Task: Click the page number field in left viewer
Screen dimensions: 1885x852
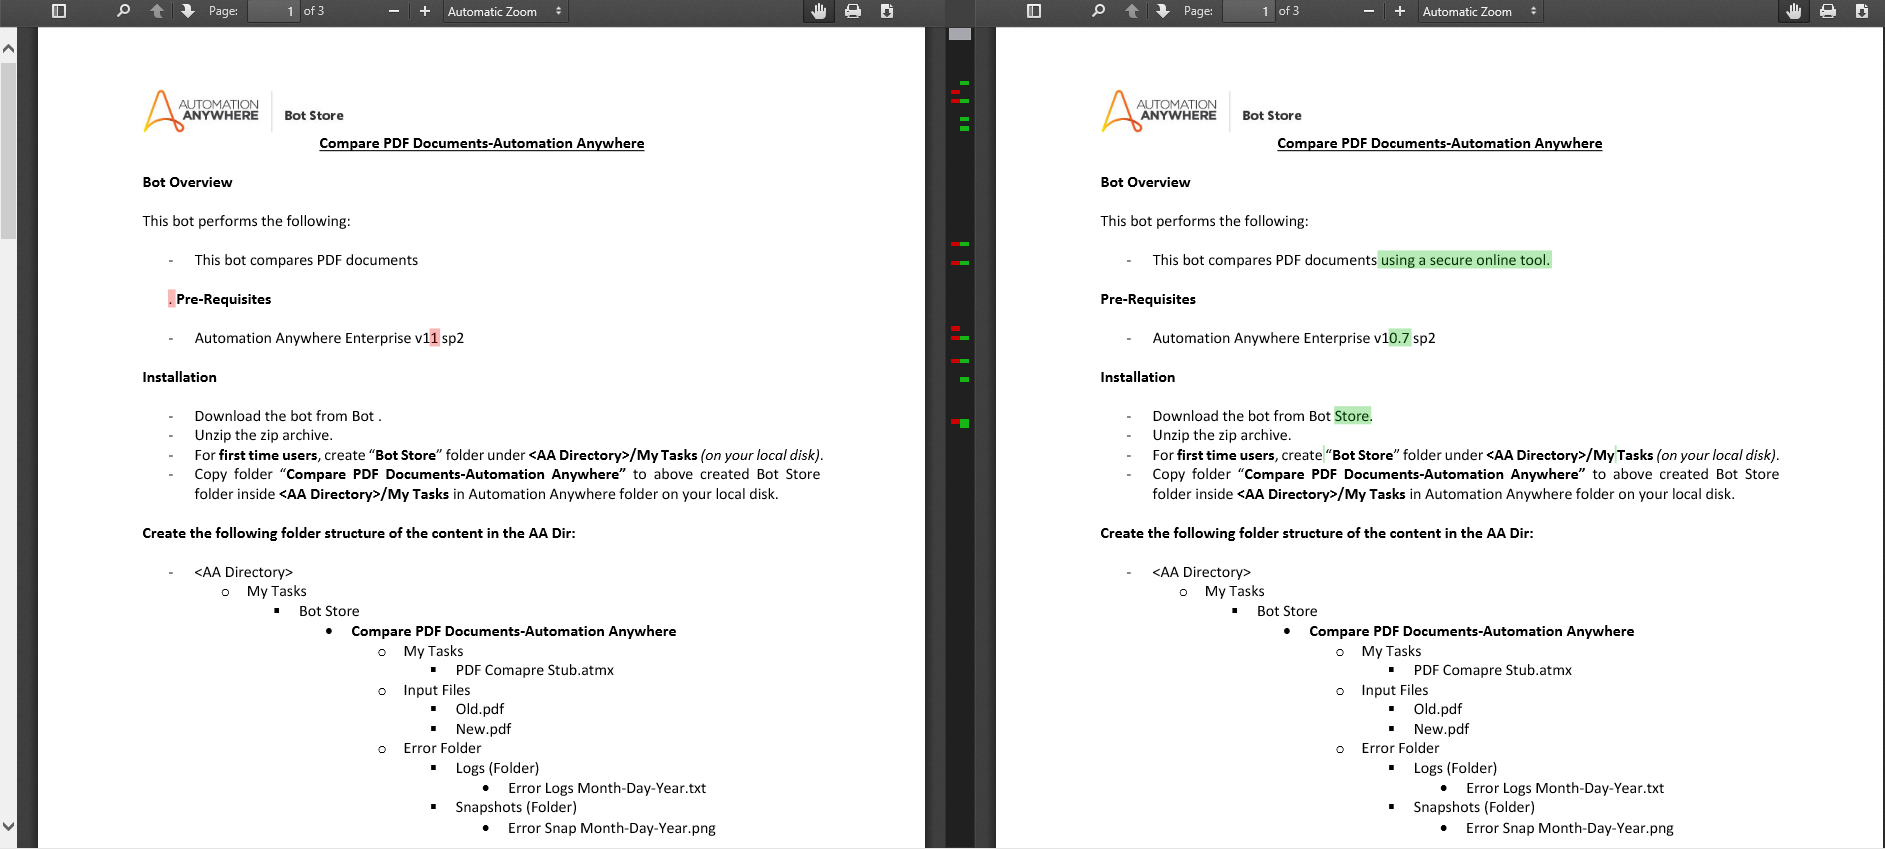Action: (273, 11)
